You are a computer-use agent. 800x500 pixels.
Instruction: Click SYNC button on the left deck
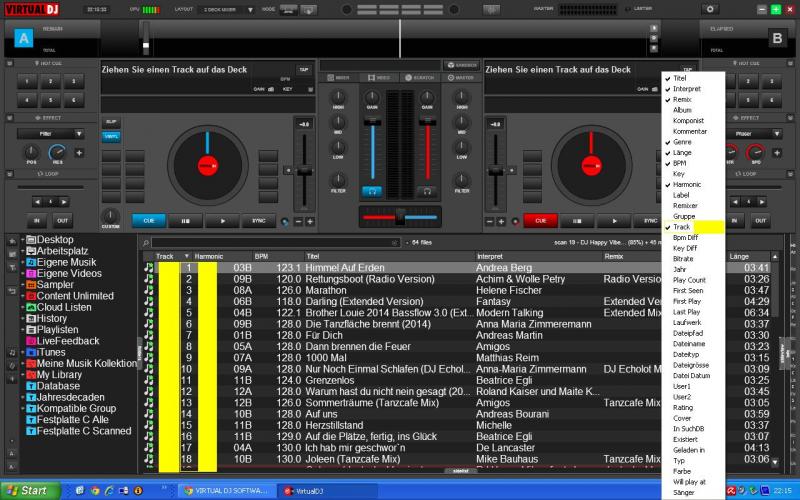click(259, 220)
